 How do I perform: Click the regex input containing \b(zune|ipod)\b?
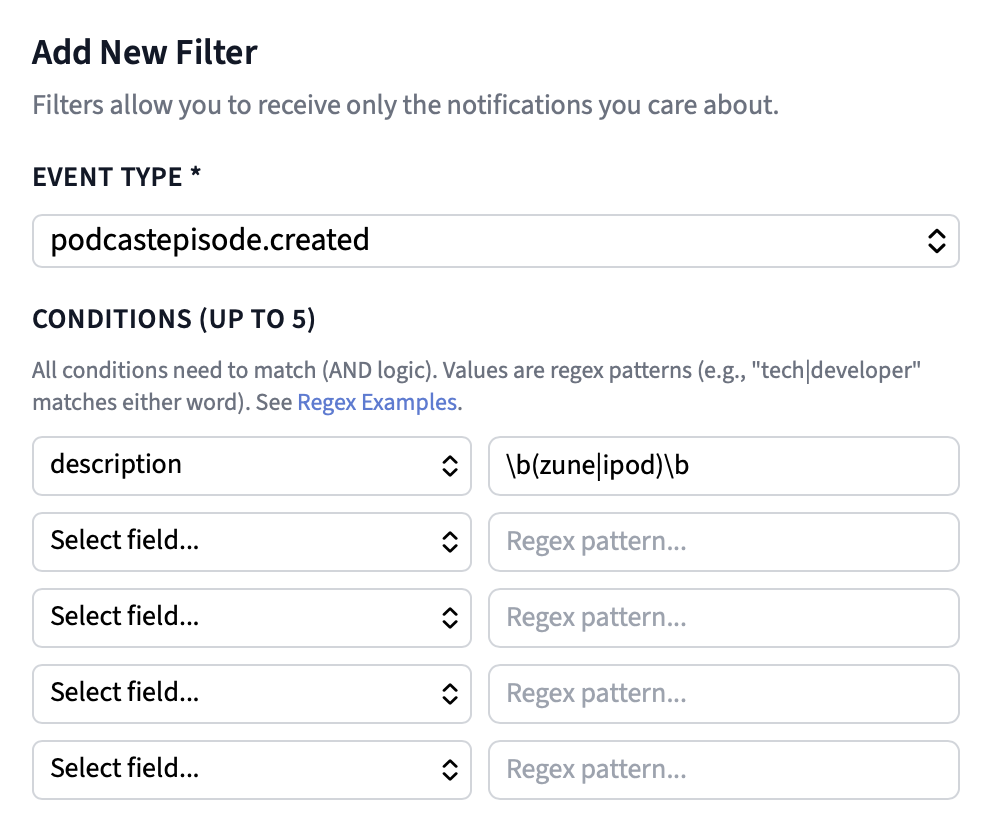723,465
